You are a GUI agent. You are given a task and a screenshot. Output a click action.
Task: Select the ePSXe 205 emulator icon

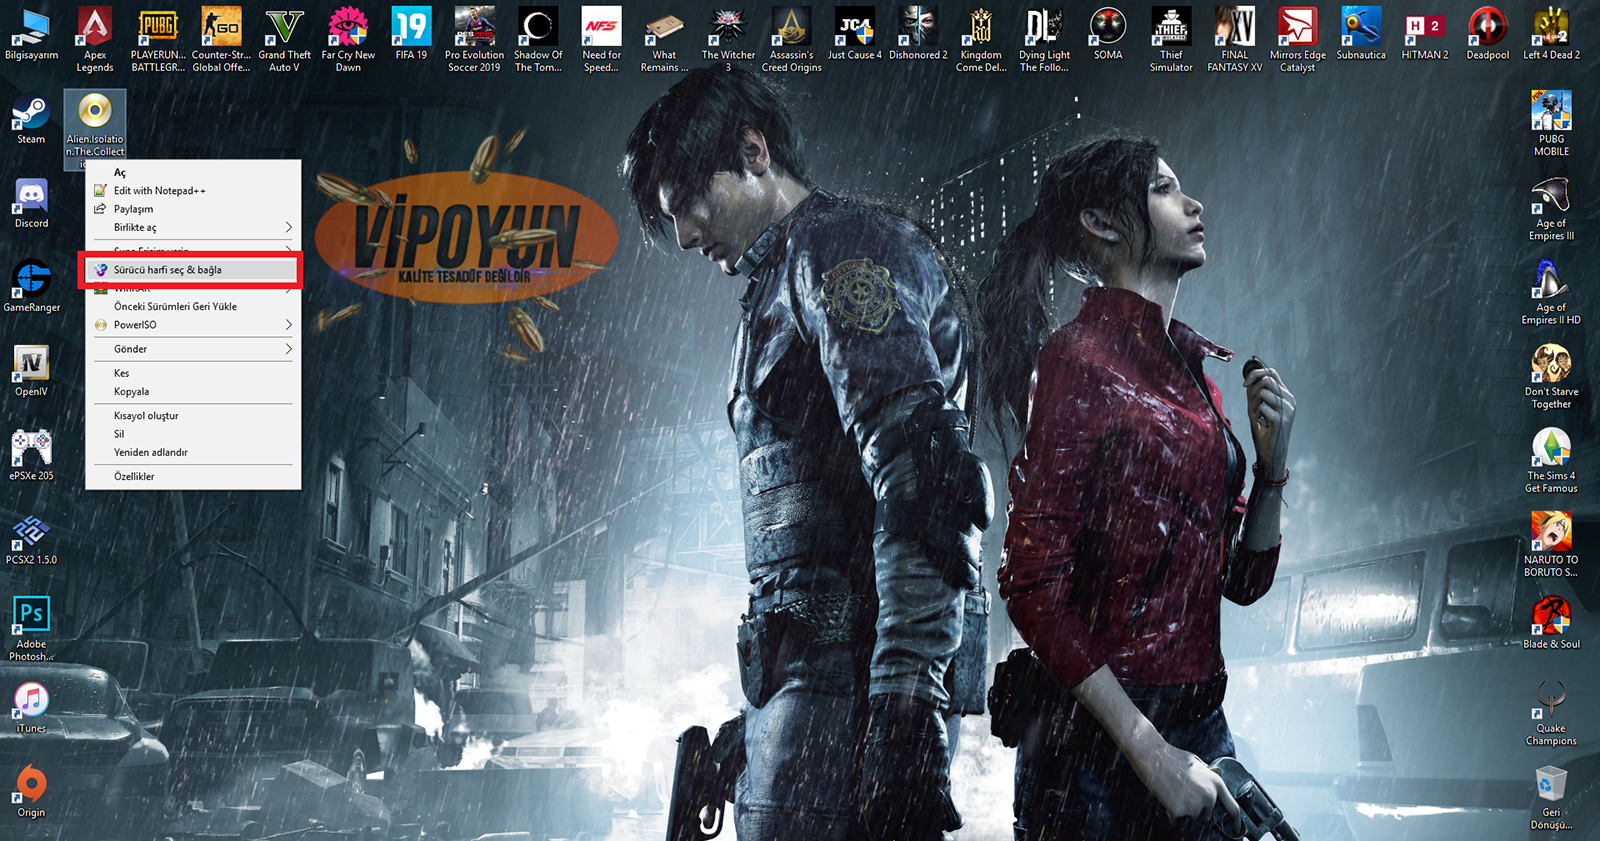(x=31, y=456)
